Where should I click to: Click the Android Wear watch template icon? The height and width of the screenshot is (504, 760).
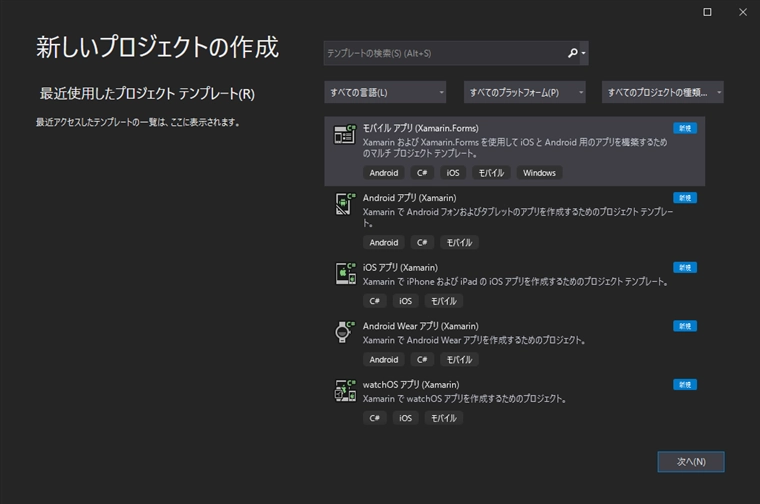tap(345, 332)
